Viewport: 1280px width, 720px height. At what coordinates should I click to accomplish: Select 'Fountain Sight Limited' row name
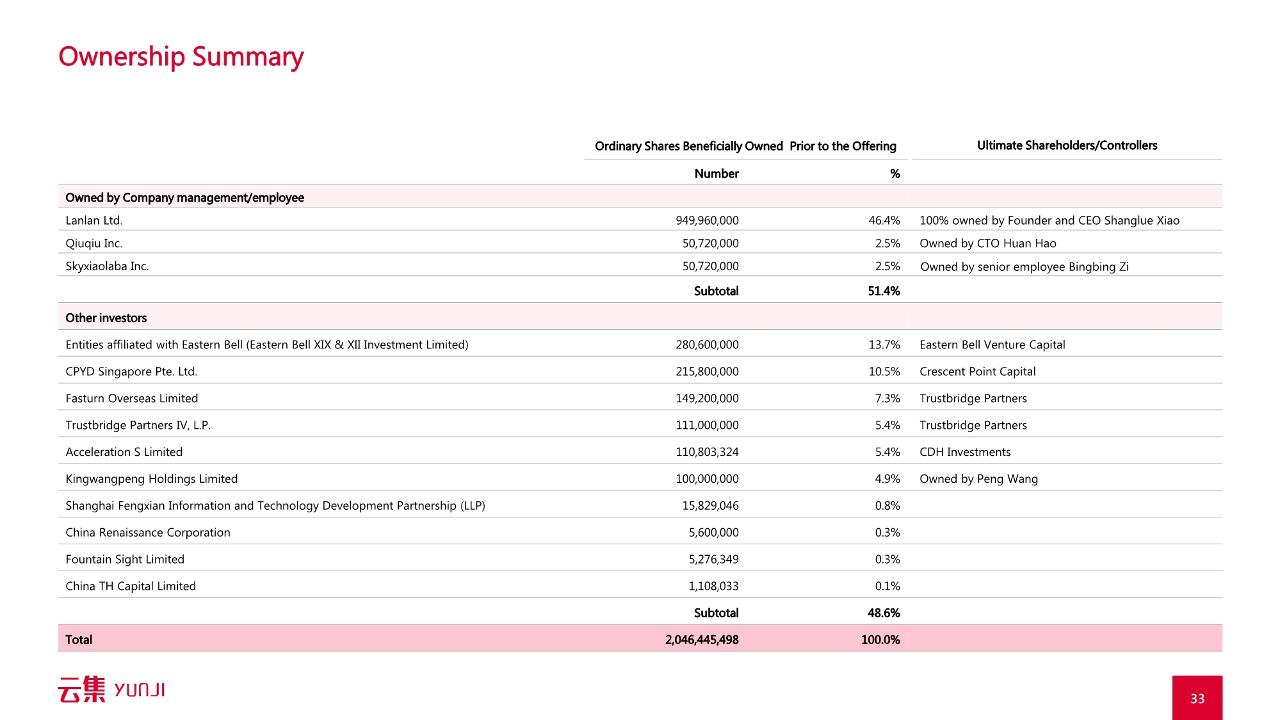pyautogui.click(x=125, y=560)
